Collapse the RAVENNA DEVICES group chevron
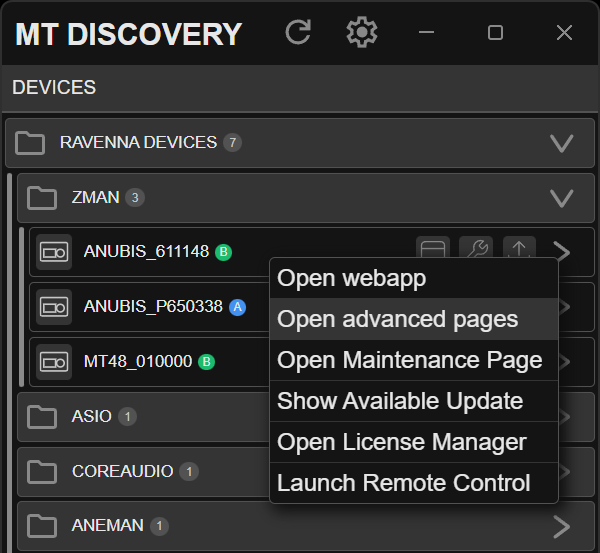Image resolution: width=600 pixels, height=553 pixels. pos(561,144)
